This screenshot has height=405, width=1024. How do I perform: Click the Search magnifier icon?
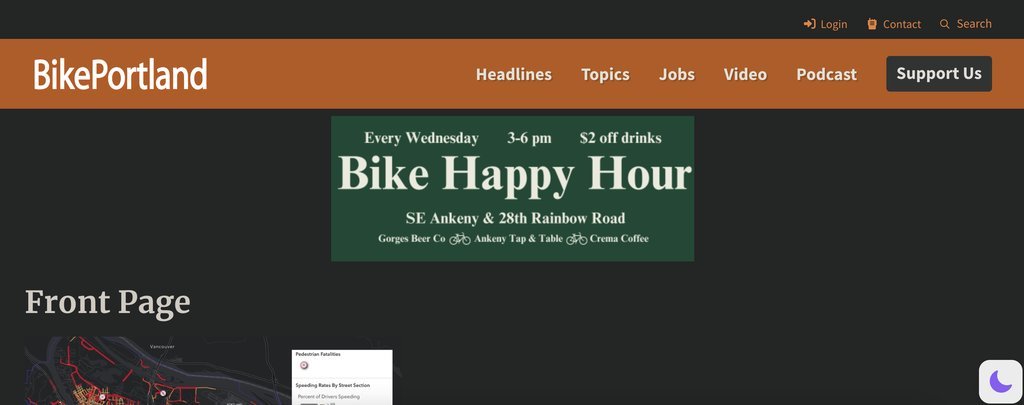tap(944, 24)
